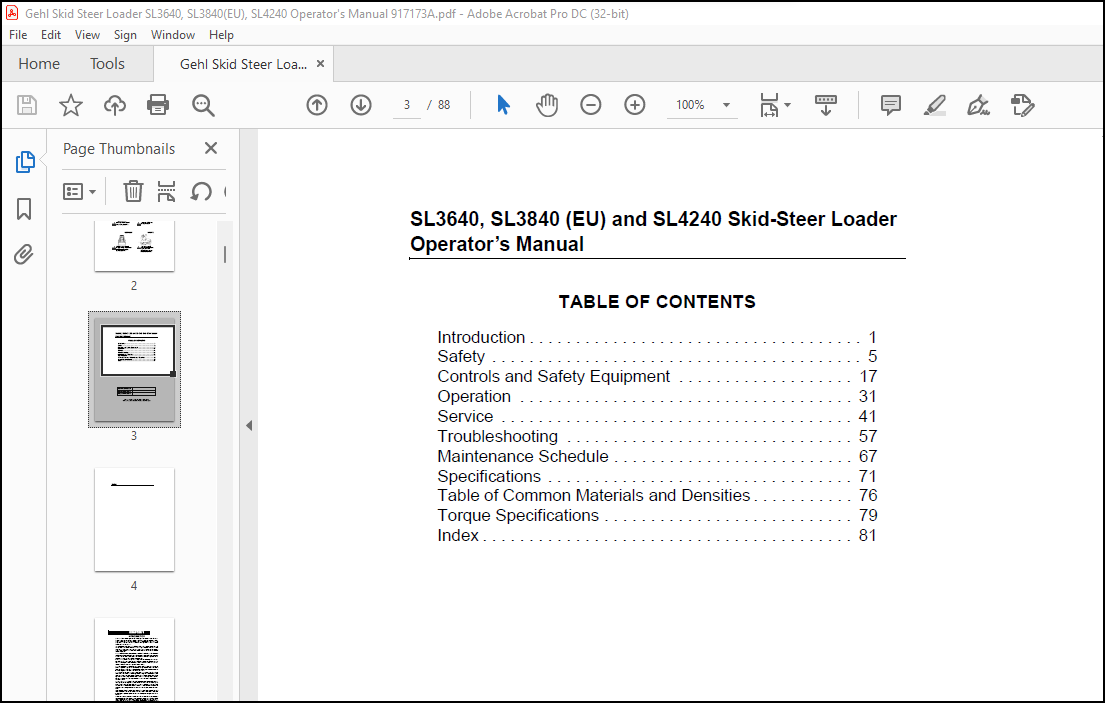Click the Page Thumbnails panel title
The width and height of the screenshot is (1105, 703).
pyautogui.click(x=119, y=149)
